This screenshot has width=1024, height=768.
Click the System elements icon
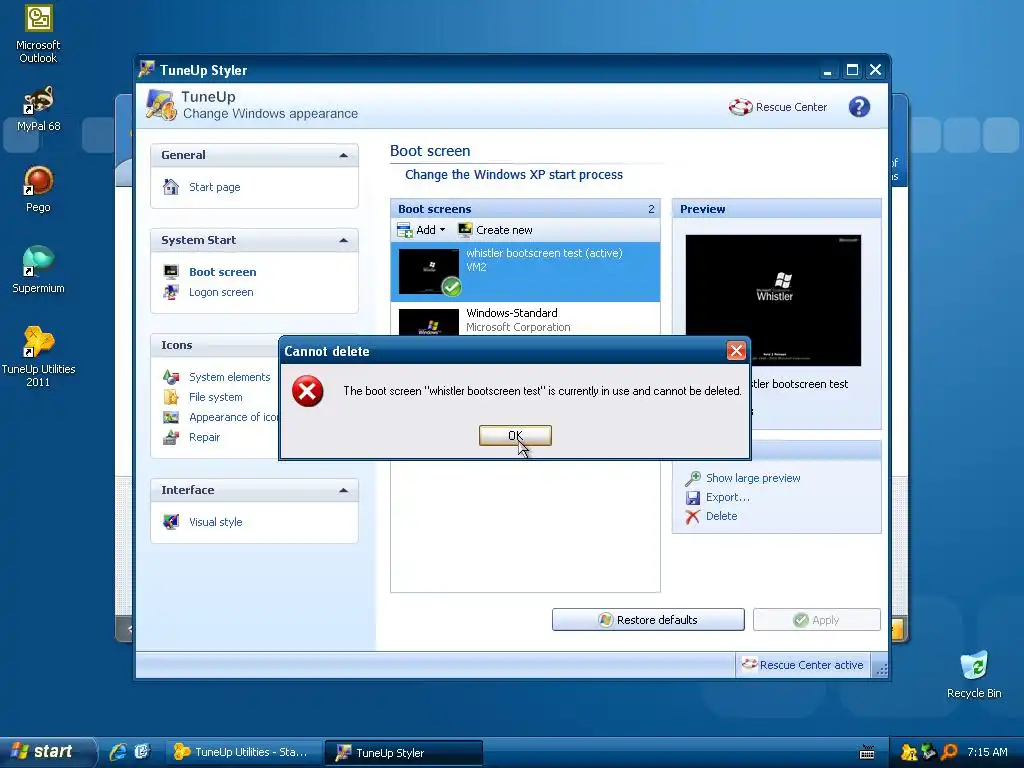point(171,377)
